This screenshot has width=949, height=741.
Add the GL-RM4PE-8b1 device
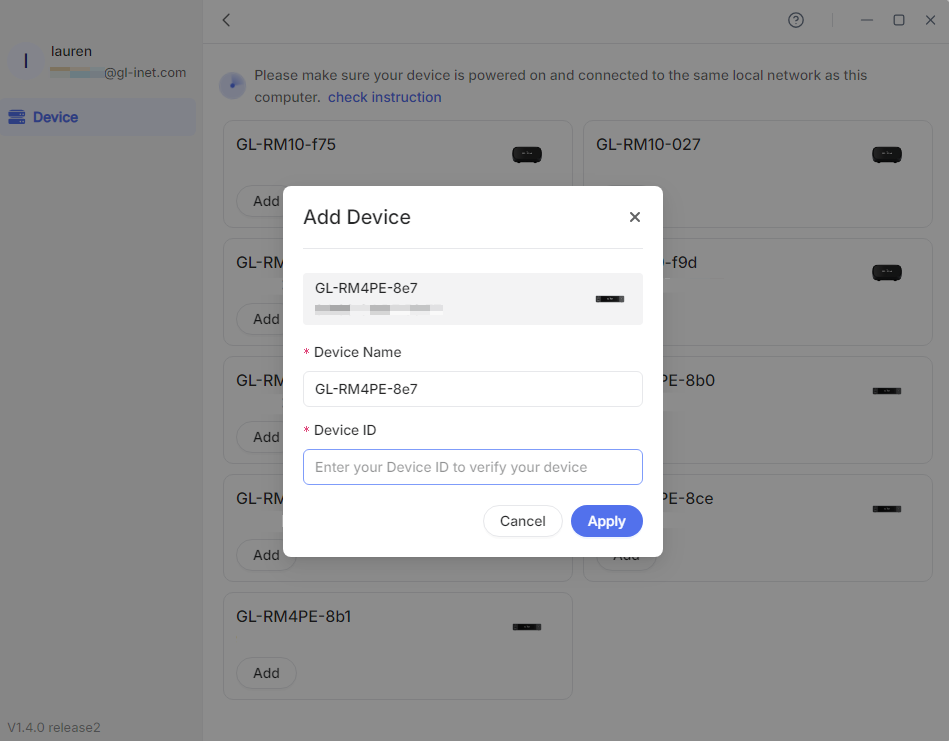pos(266,673)
